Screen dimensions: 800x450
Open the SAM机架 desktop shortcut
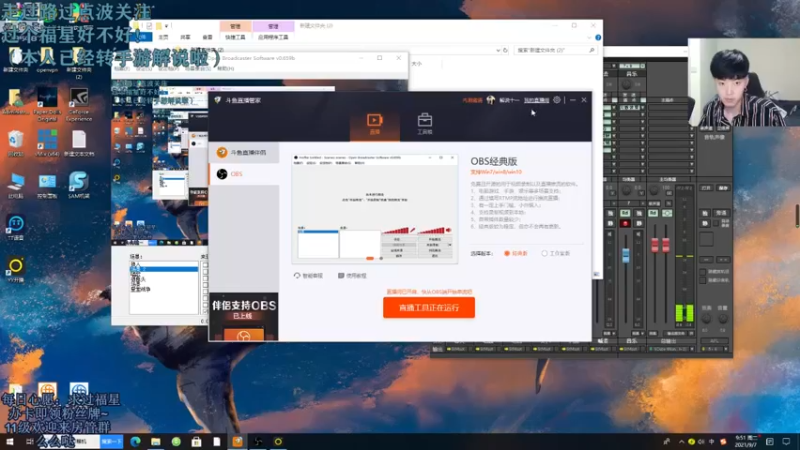coord(79,185)
